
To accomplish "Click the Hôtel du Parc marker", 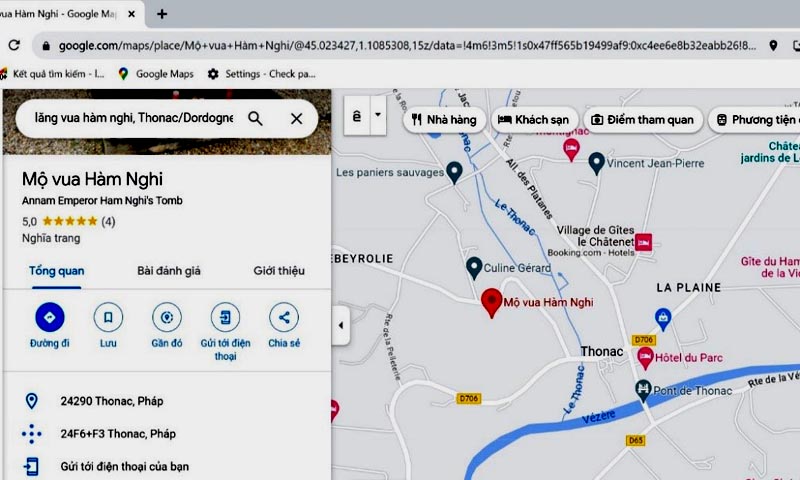I will click(645, 357).
